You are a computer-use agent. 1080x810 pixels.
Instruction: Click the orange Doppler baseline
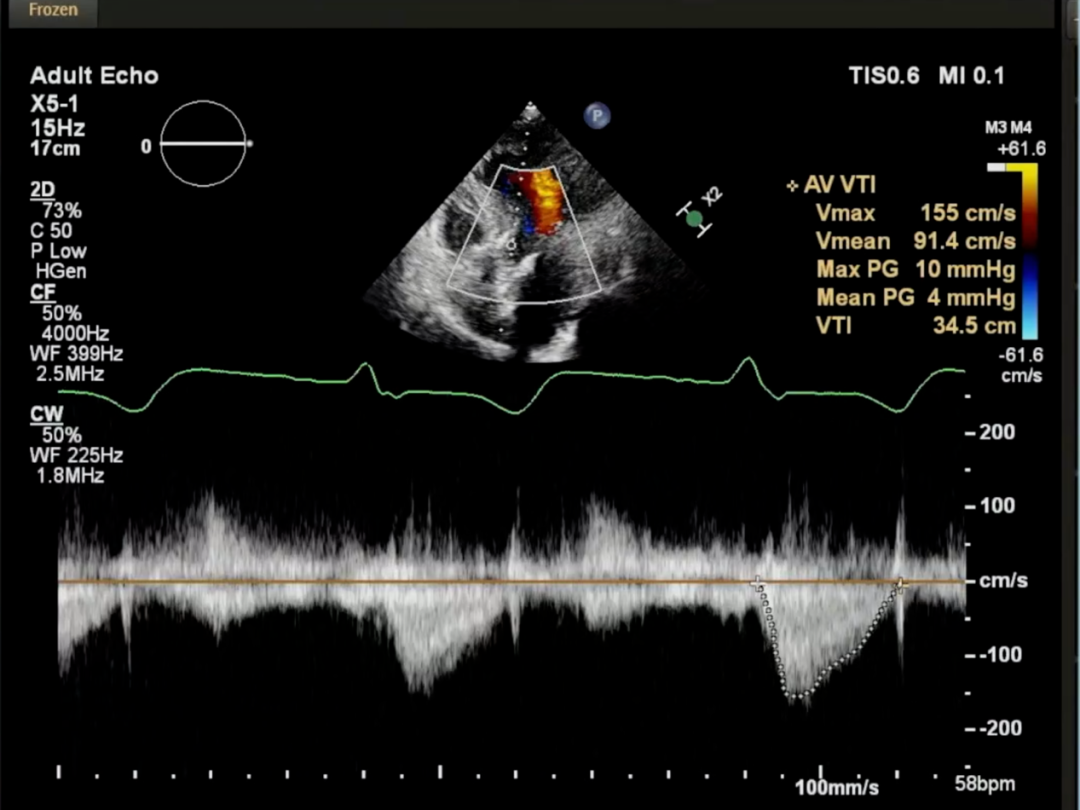400,581
